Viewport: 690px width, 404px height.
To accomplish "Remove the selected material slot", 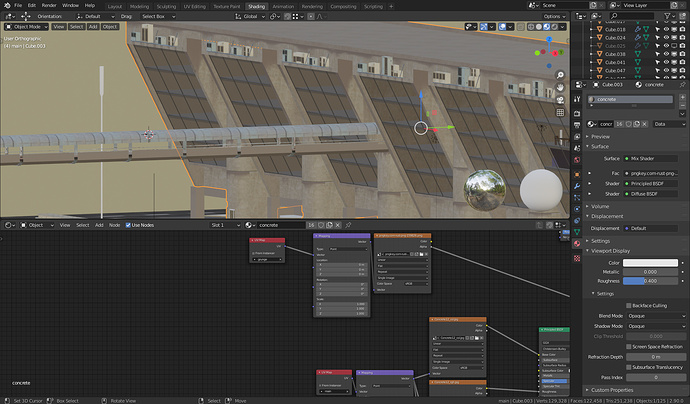I will (x=682, y=105).
